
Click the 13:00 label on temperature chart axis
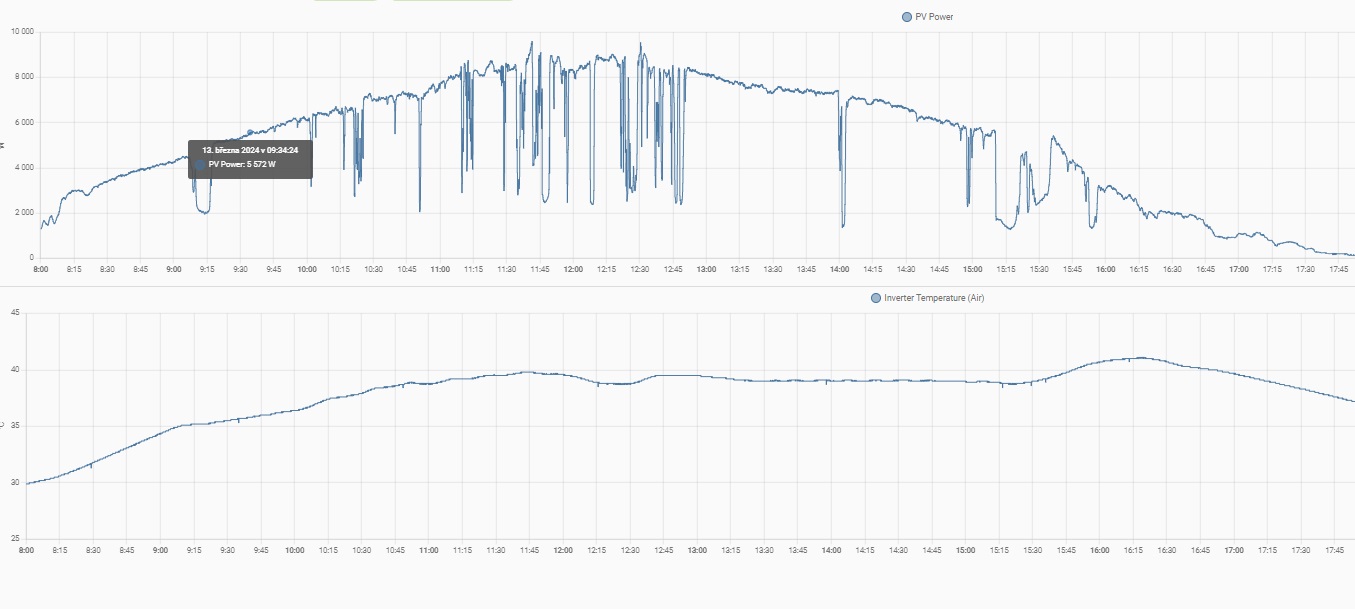click(697, 550)
